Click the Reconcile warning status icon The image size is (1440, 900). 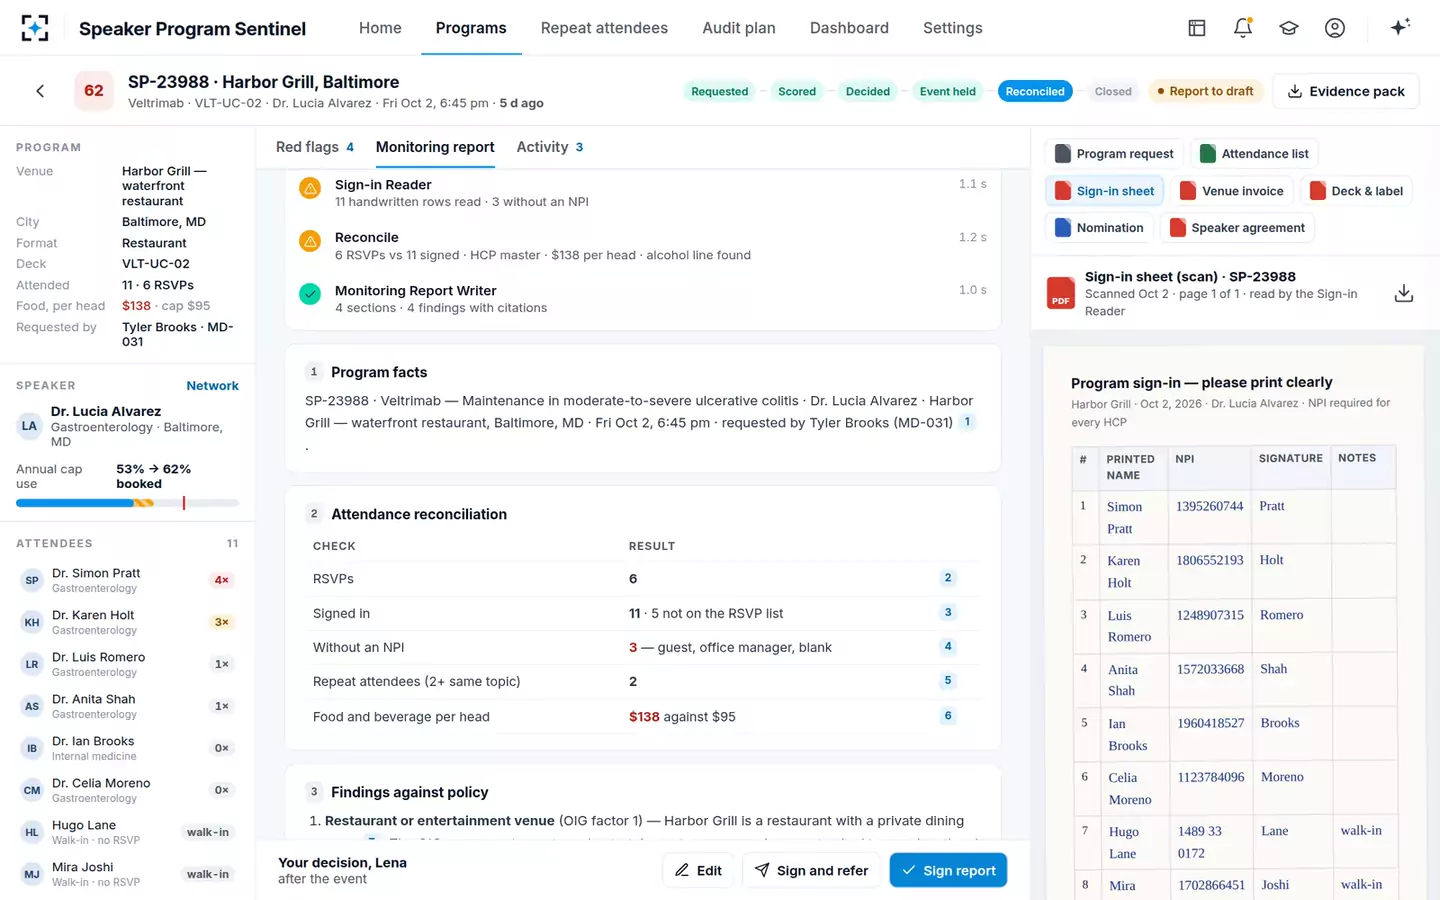click(310, 241)
